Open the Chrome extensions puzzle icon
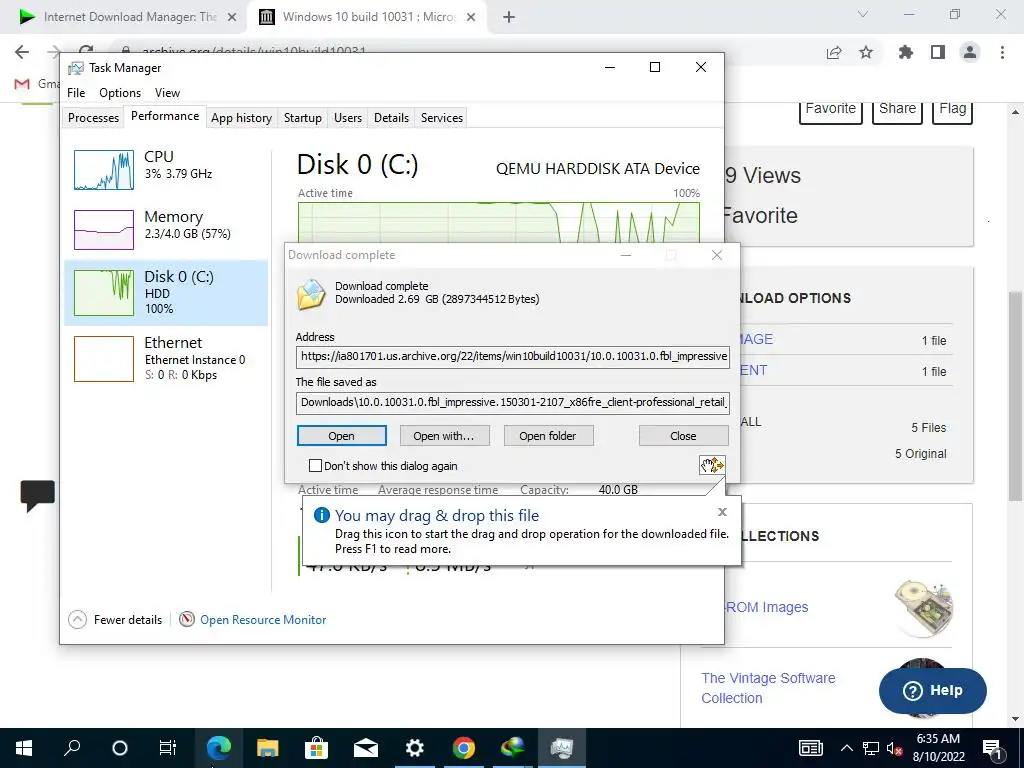The image size is (1024, 768). 906,52
